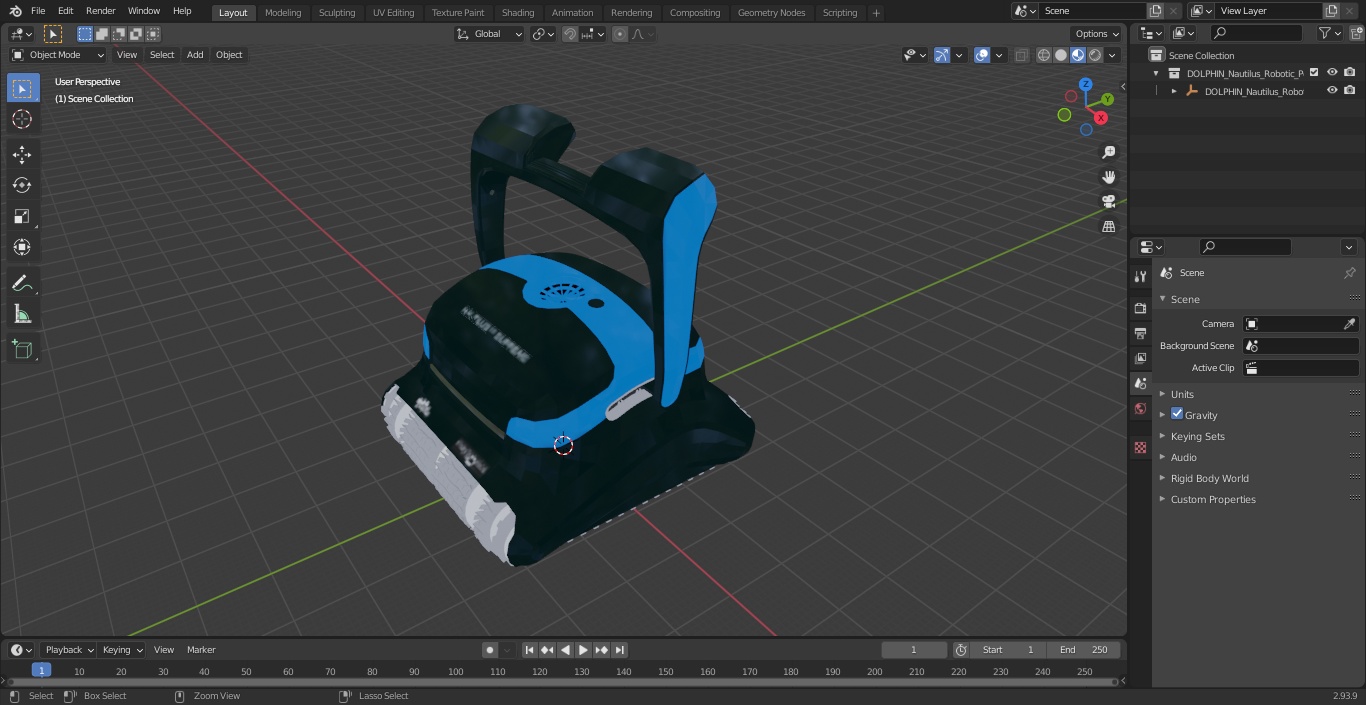Pick the Rotate tool
This screenshot has height=705, width=1366.
(22, 185)
